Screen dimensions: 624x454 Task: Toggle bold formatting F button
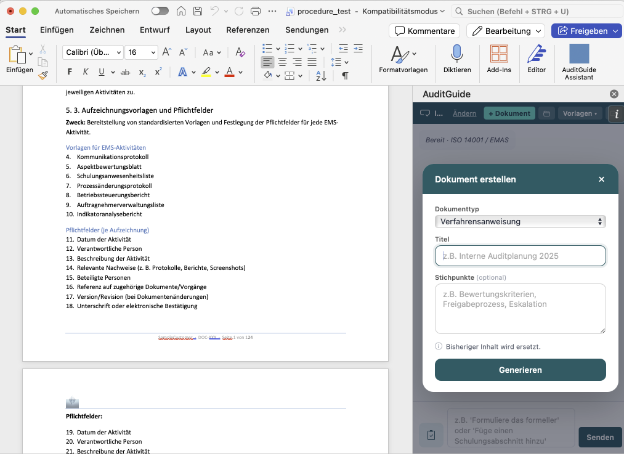[x=70, y=72]
